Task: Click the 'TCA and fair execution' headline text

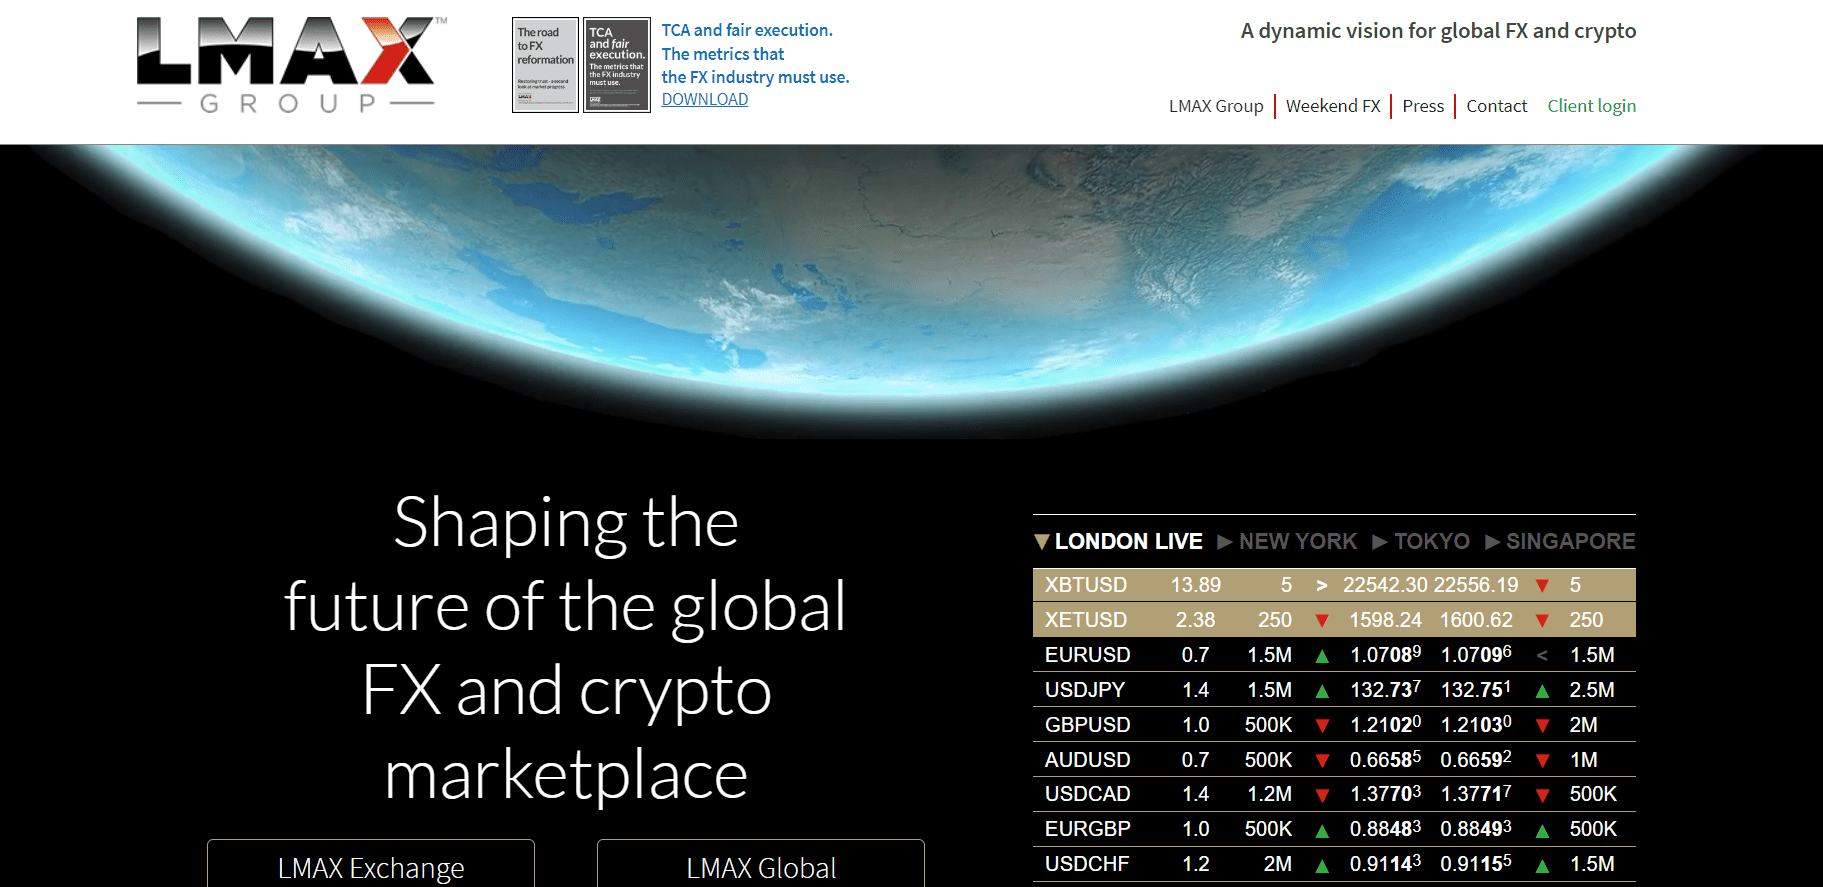Action: click(x=755, y=54)
